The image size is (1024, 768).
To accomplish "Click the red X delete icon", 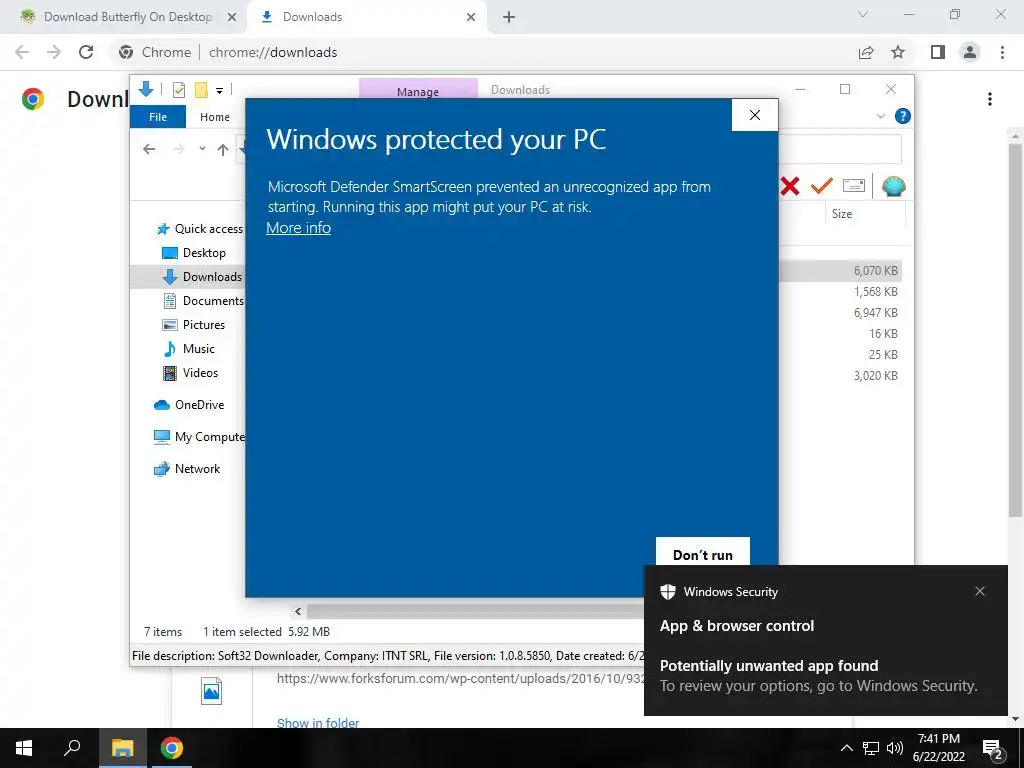I will tap(790, 186).
